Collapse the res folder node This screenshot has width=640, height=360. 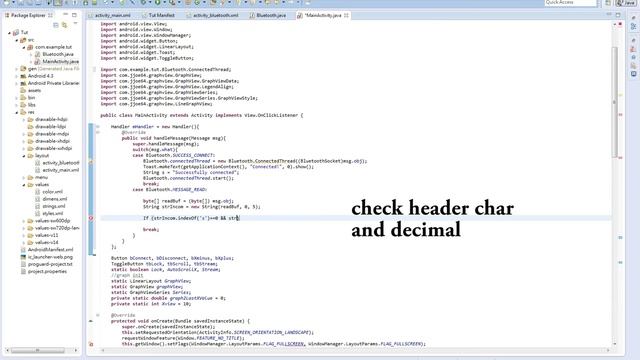pos(17,112)
